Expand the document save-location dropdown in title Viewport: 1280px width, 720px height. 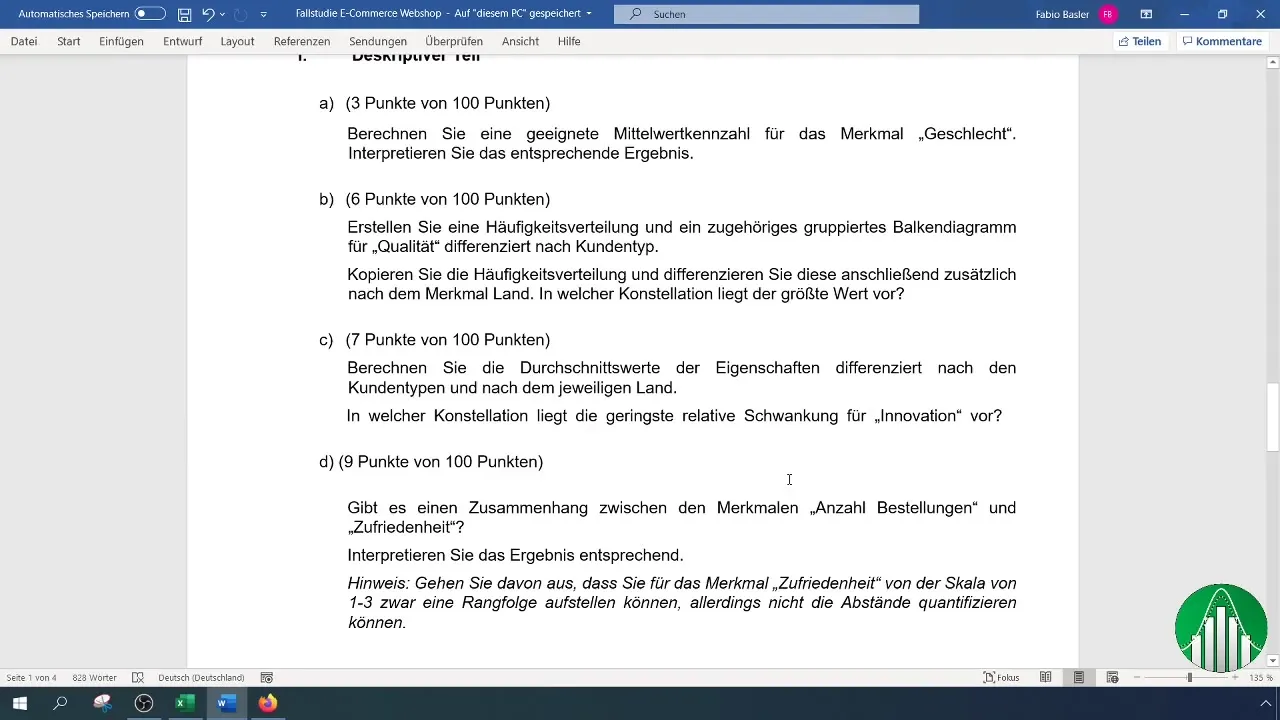pos(588,15)
